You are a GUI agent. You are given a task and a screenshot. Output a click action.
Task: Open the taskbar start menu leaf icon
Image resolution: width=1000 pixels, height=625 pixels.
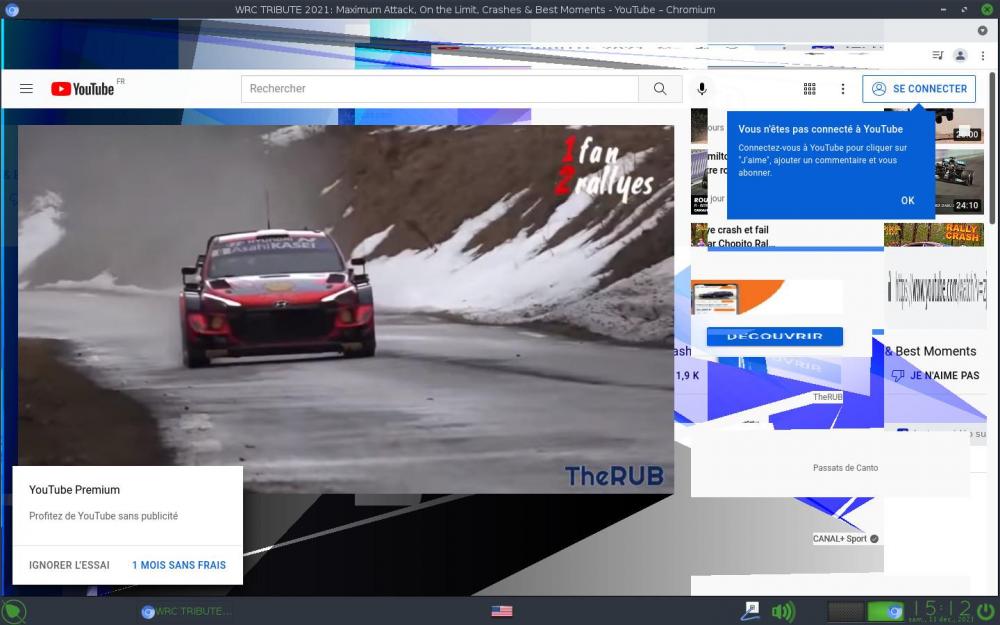pyautogui.click(x=14, y=611)
